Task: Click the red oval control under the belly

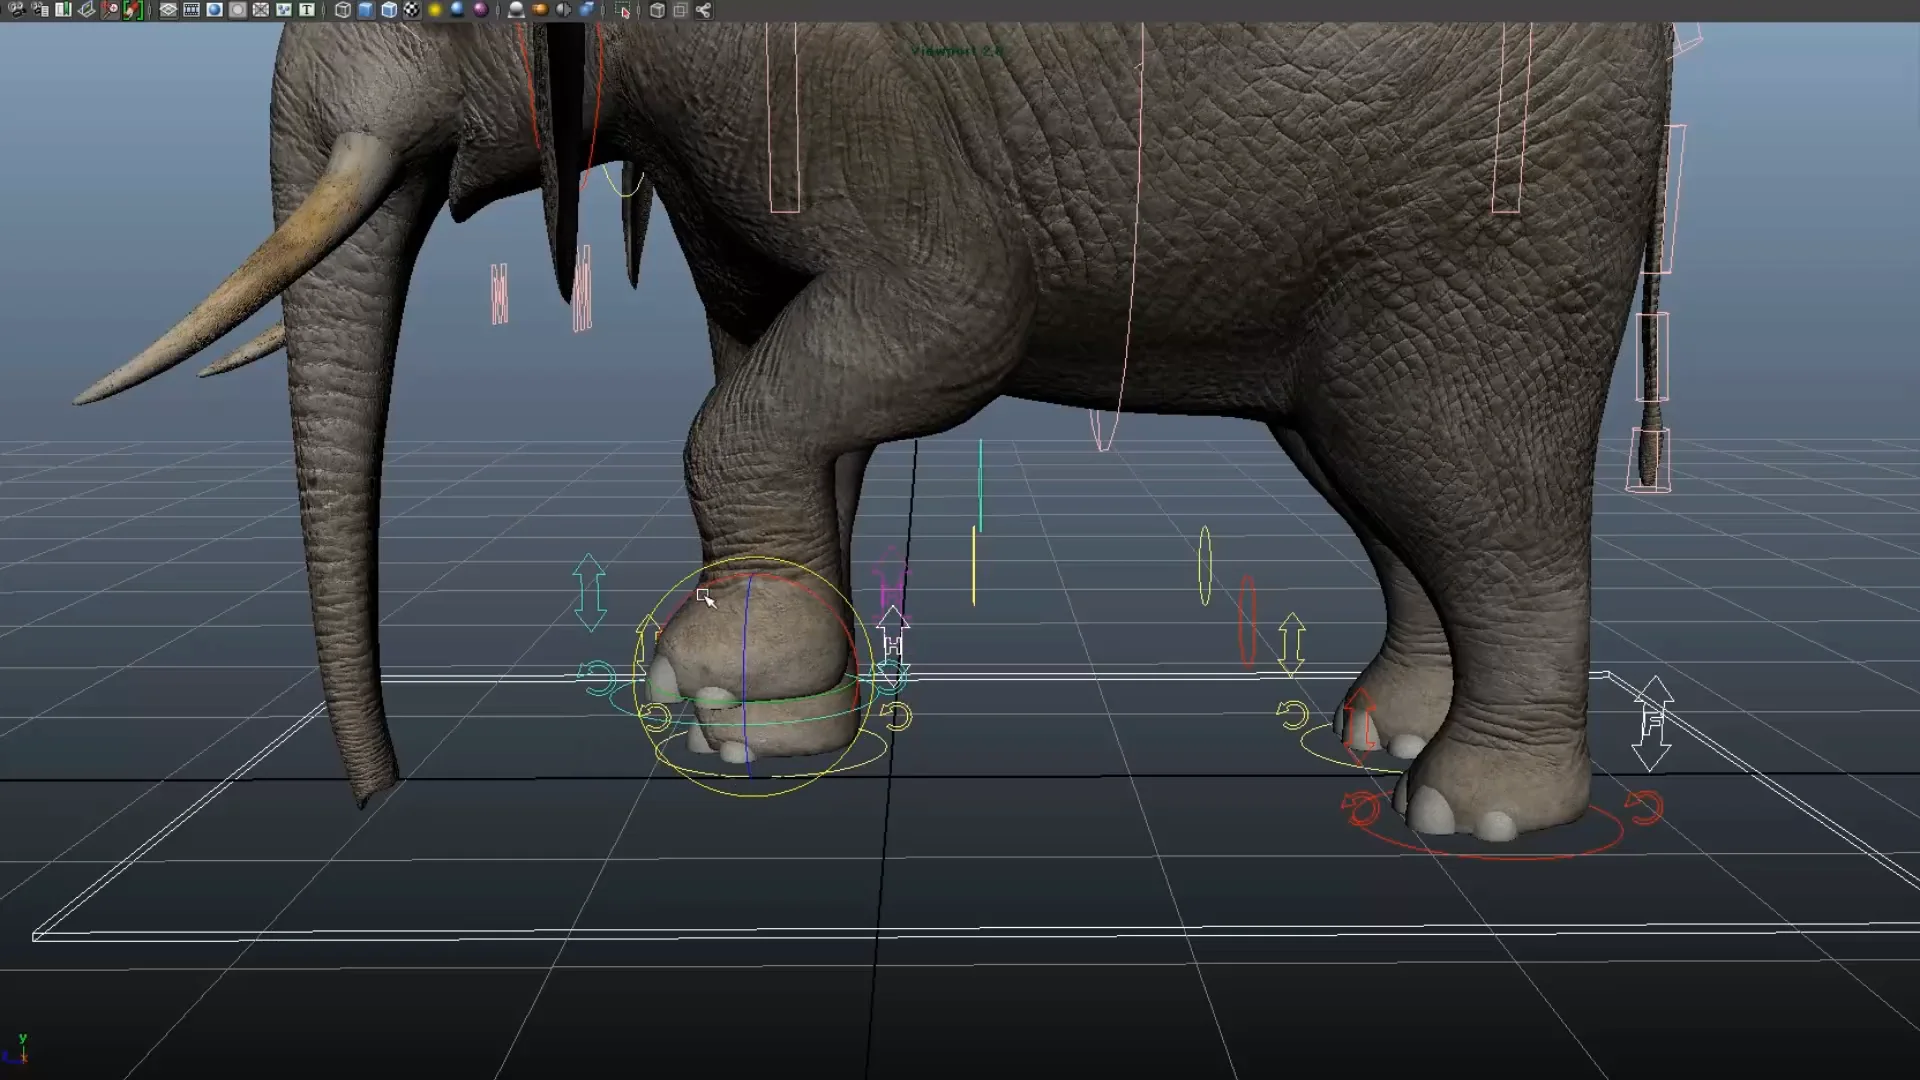Action: tap(1247, 621)
